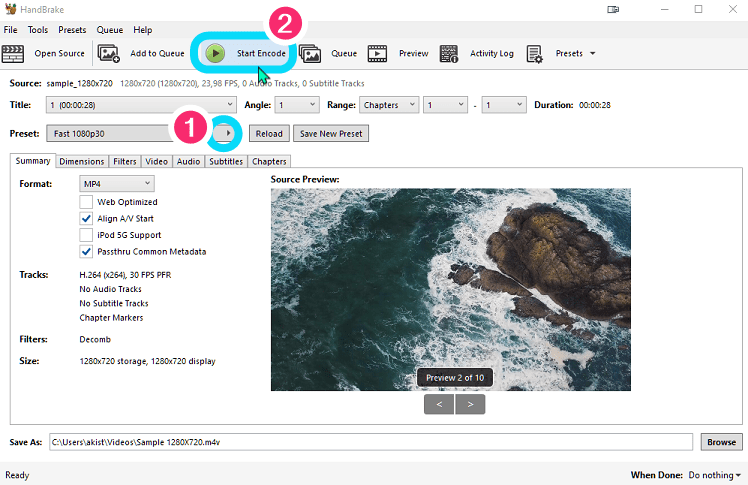Screen dimensions: 748x485
Task: Switch to the Video tab
Action: point(156,161)
